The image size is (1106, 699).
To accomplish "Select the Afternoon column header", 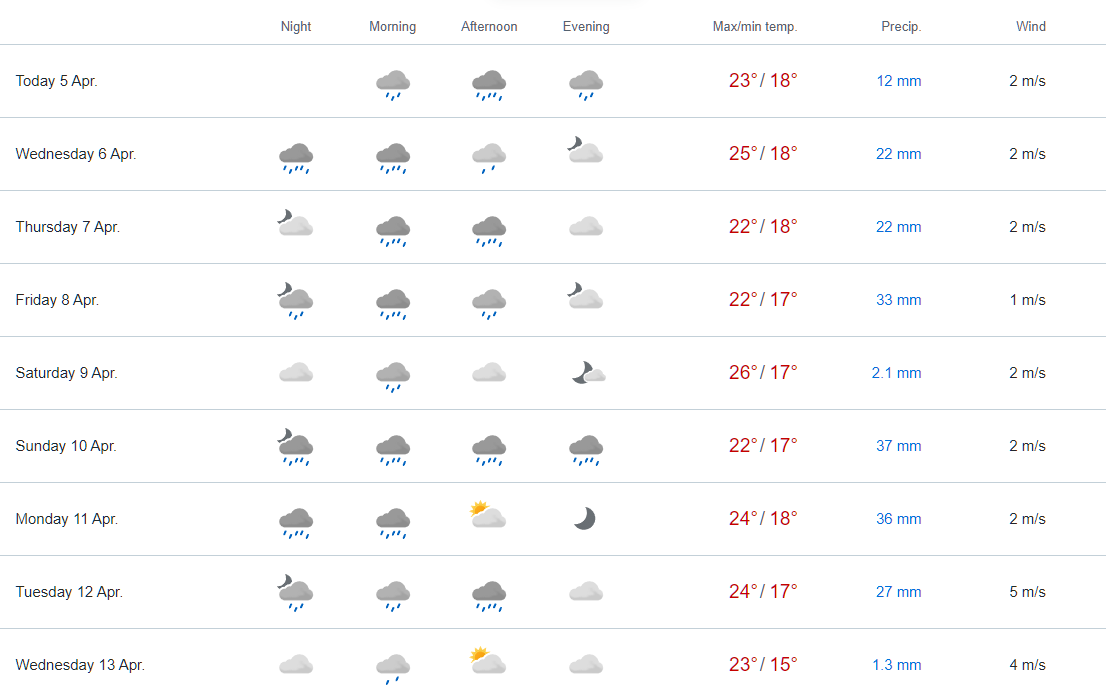I will tap(489, 27).
